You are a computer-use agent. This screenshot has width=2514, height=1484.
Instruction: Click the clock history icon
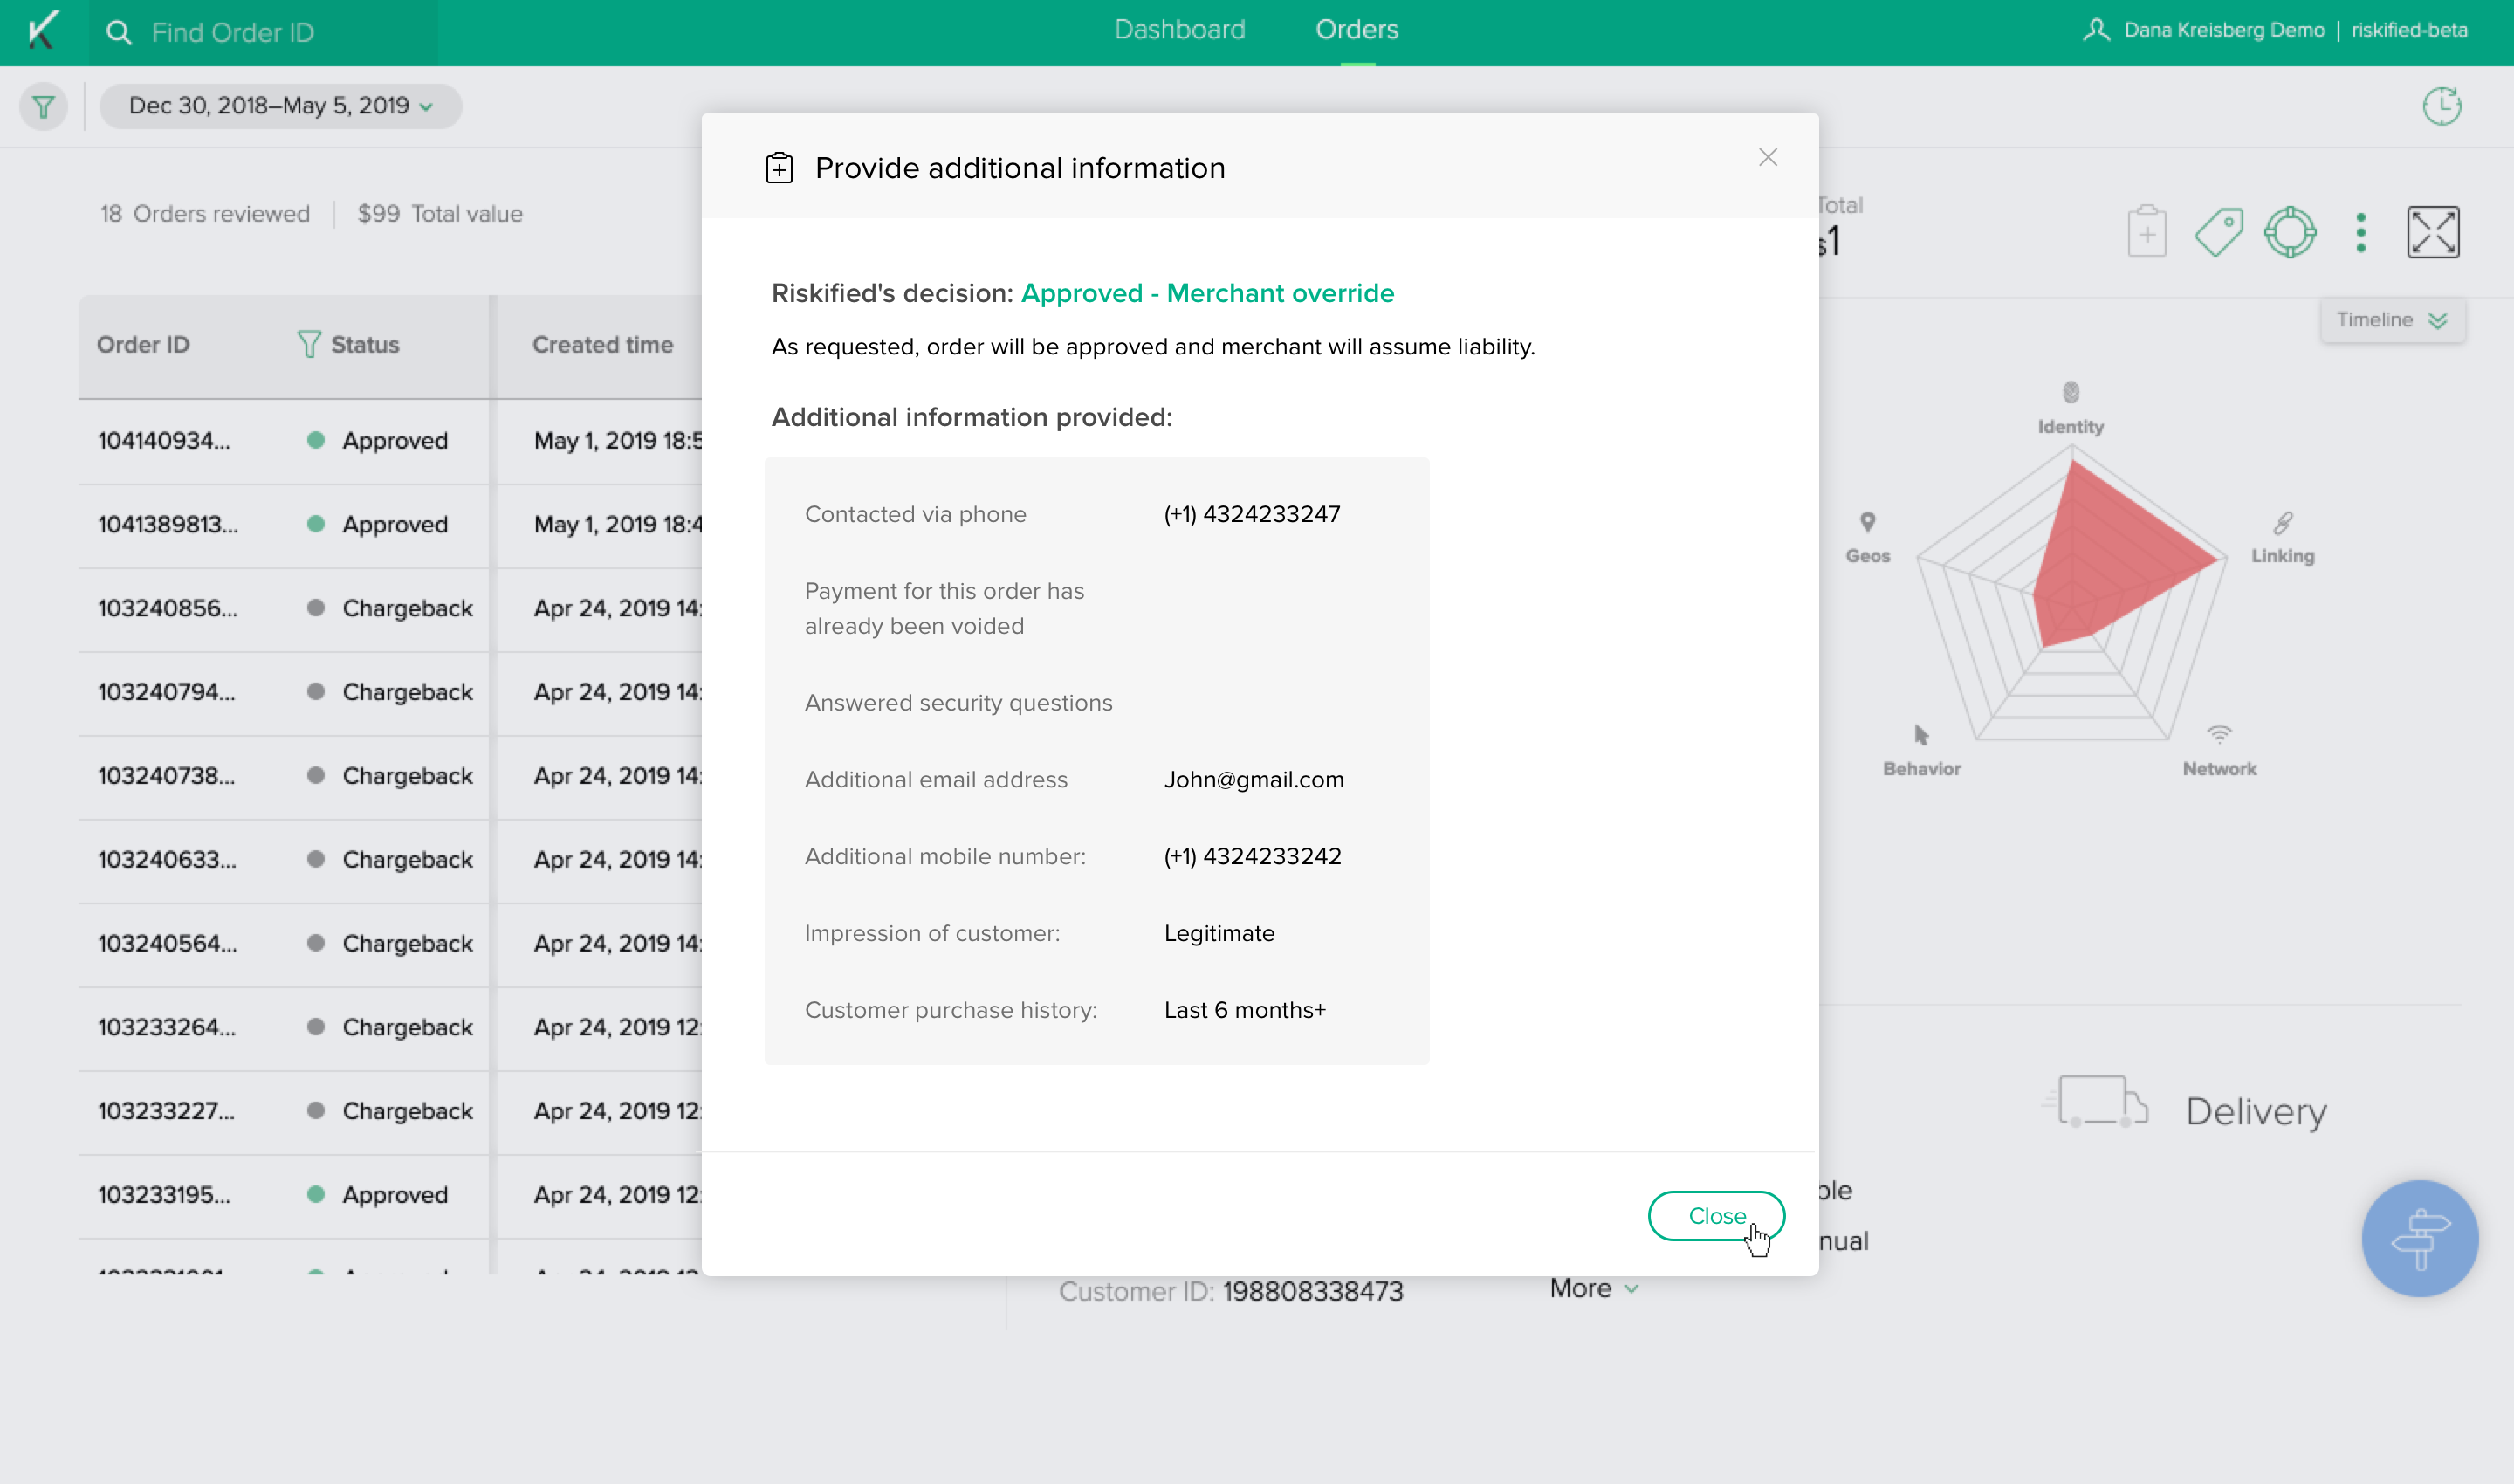click(2442, 106)
